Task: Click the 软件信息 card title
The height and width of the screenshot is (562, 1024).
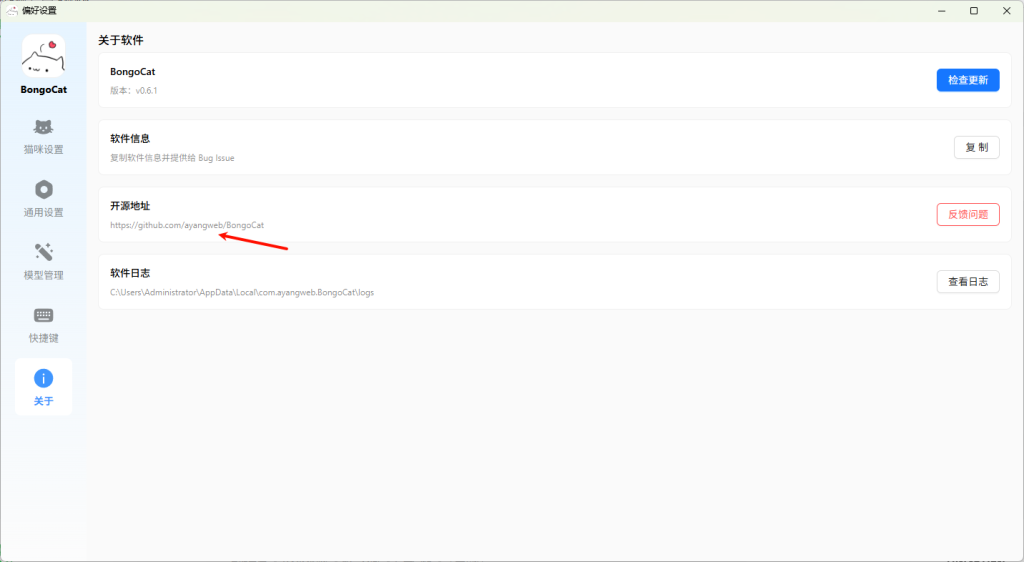Action: tap(130, 139)
